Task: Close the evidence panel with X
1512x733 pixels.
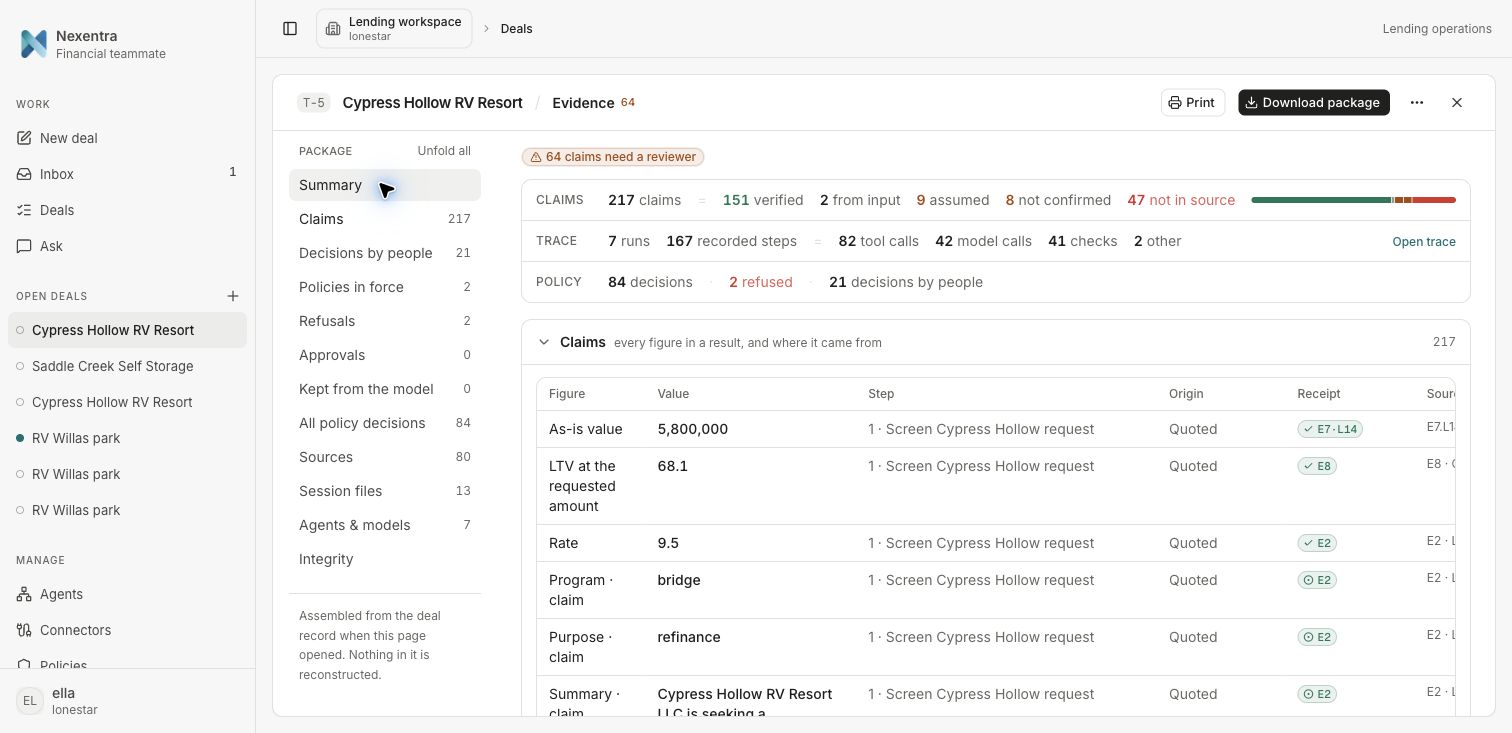Action: pos(1457,103)
